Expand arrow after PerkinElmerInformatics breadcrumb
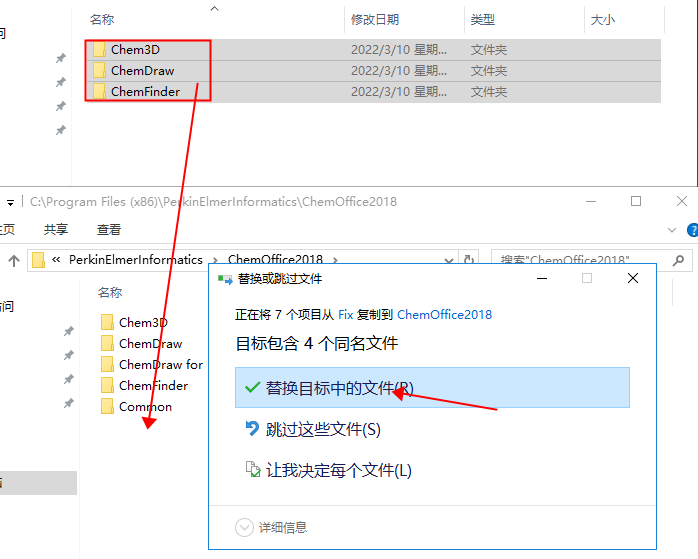This screenshot has width=698, height=559. (215, 260)
